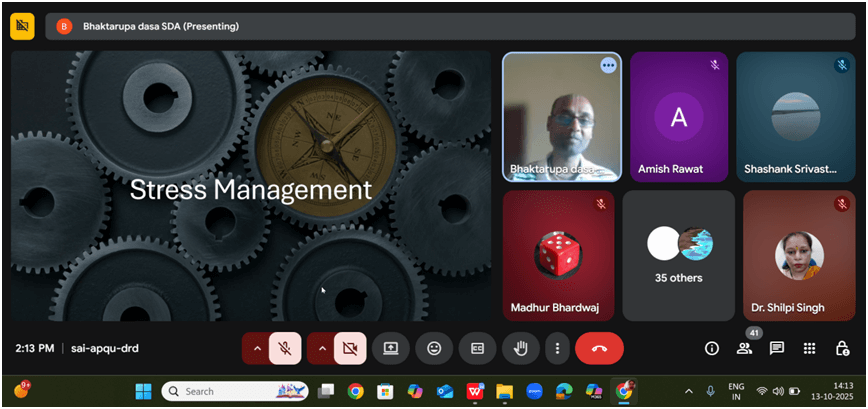868x409 pixels.
Task: Open host controls lock icon
Action: (x=841, y=348)
